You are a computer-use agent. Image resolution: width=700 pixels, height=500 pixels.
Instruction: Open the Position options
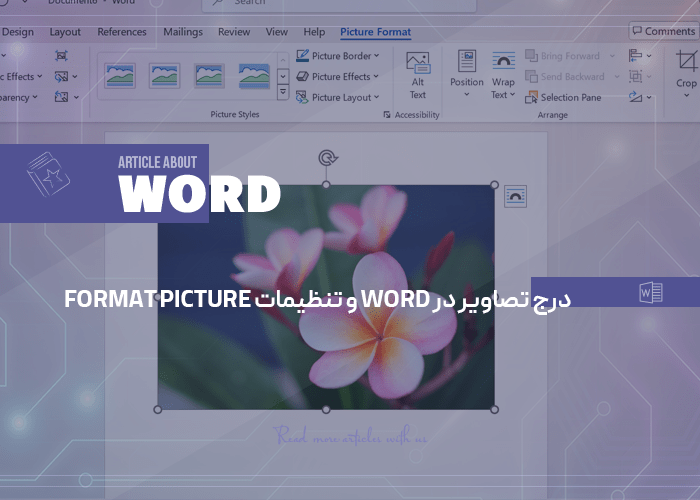click(x=467, y=74)
